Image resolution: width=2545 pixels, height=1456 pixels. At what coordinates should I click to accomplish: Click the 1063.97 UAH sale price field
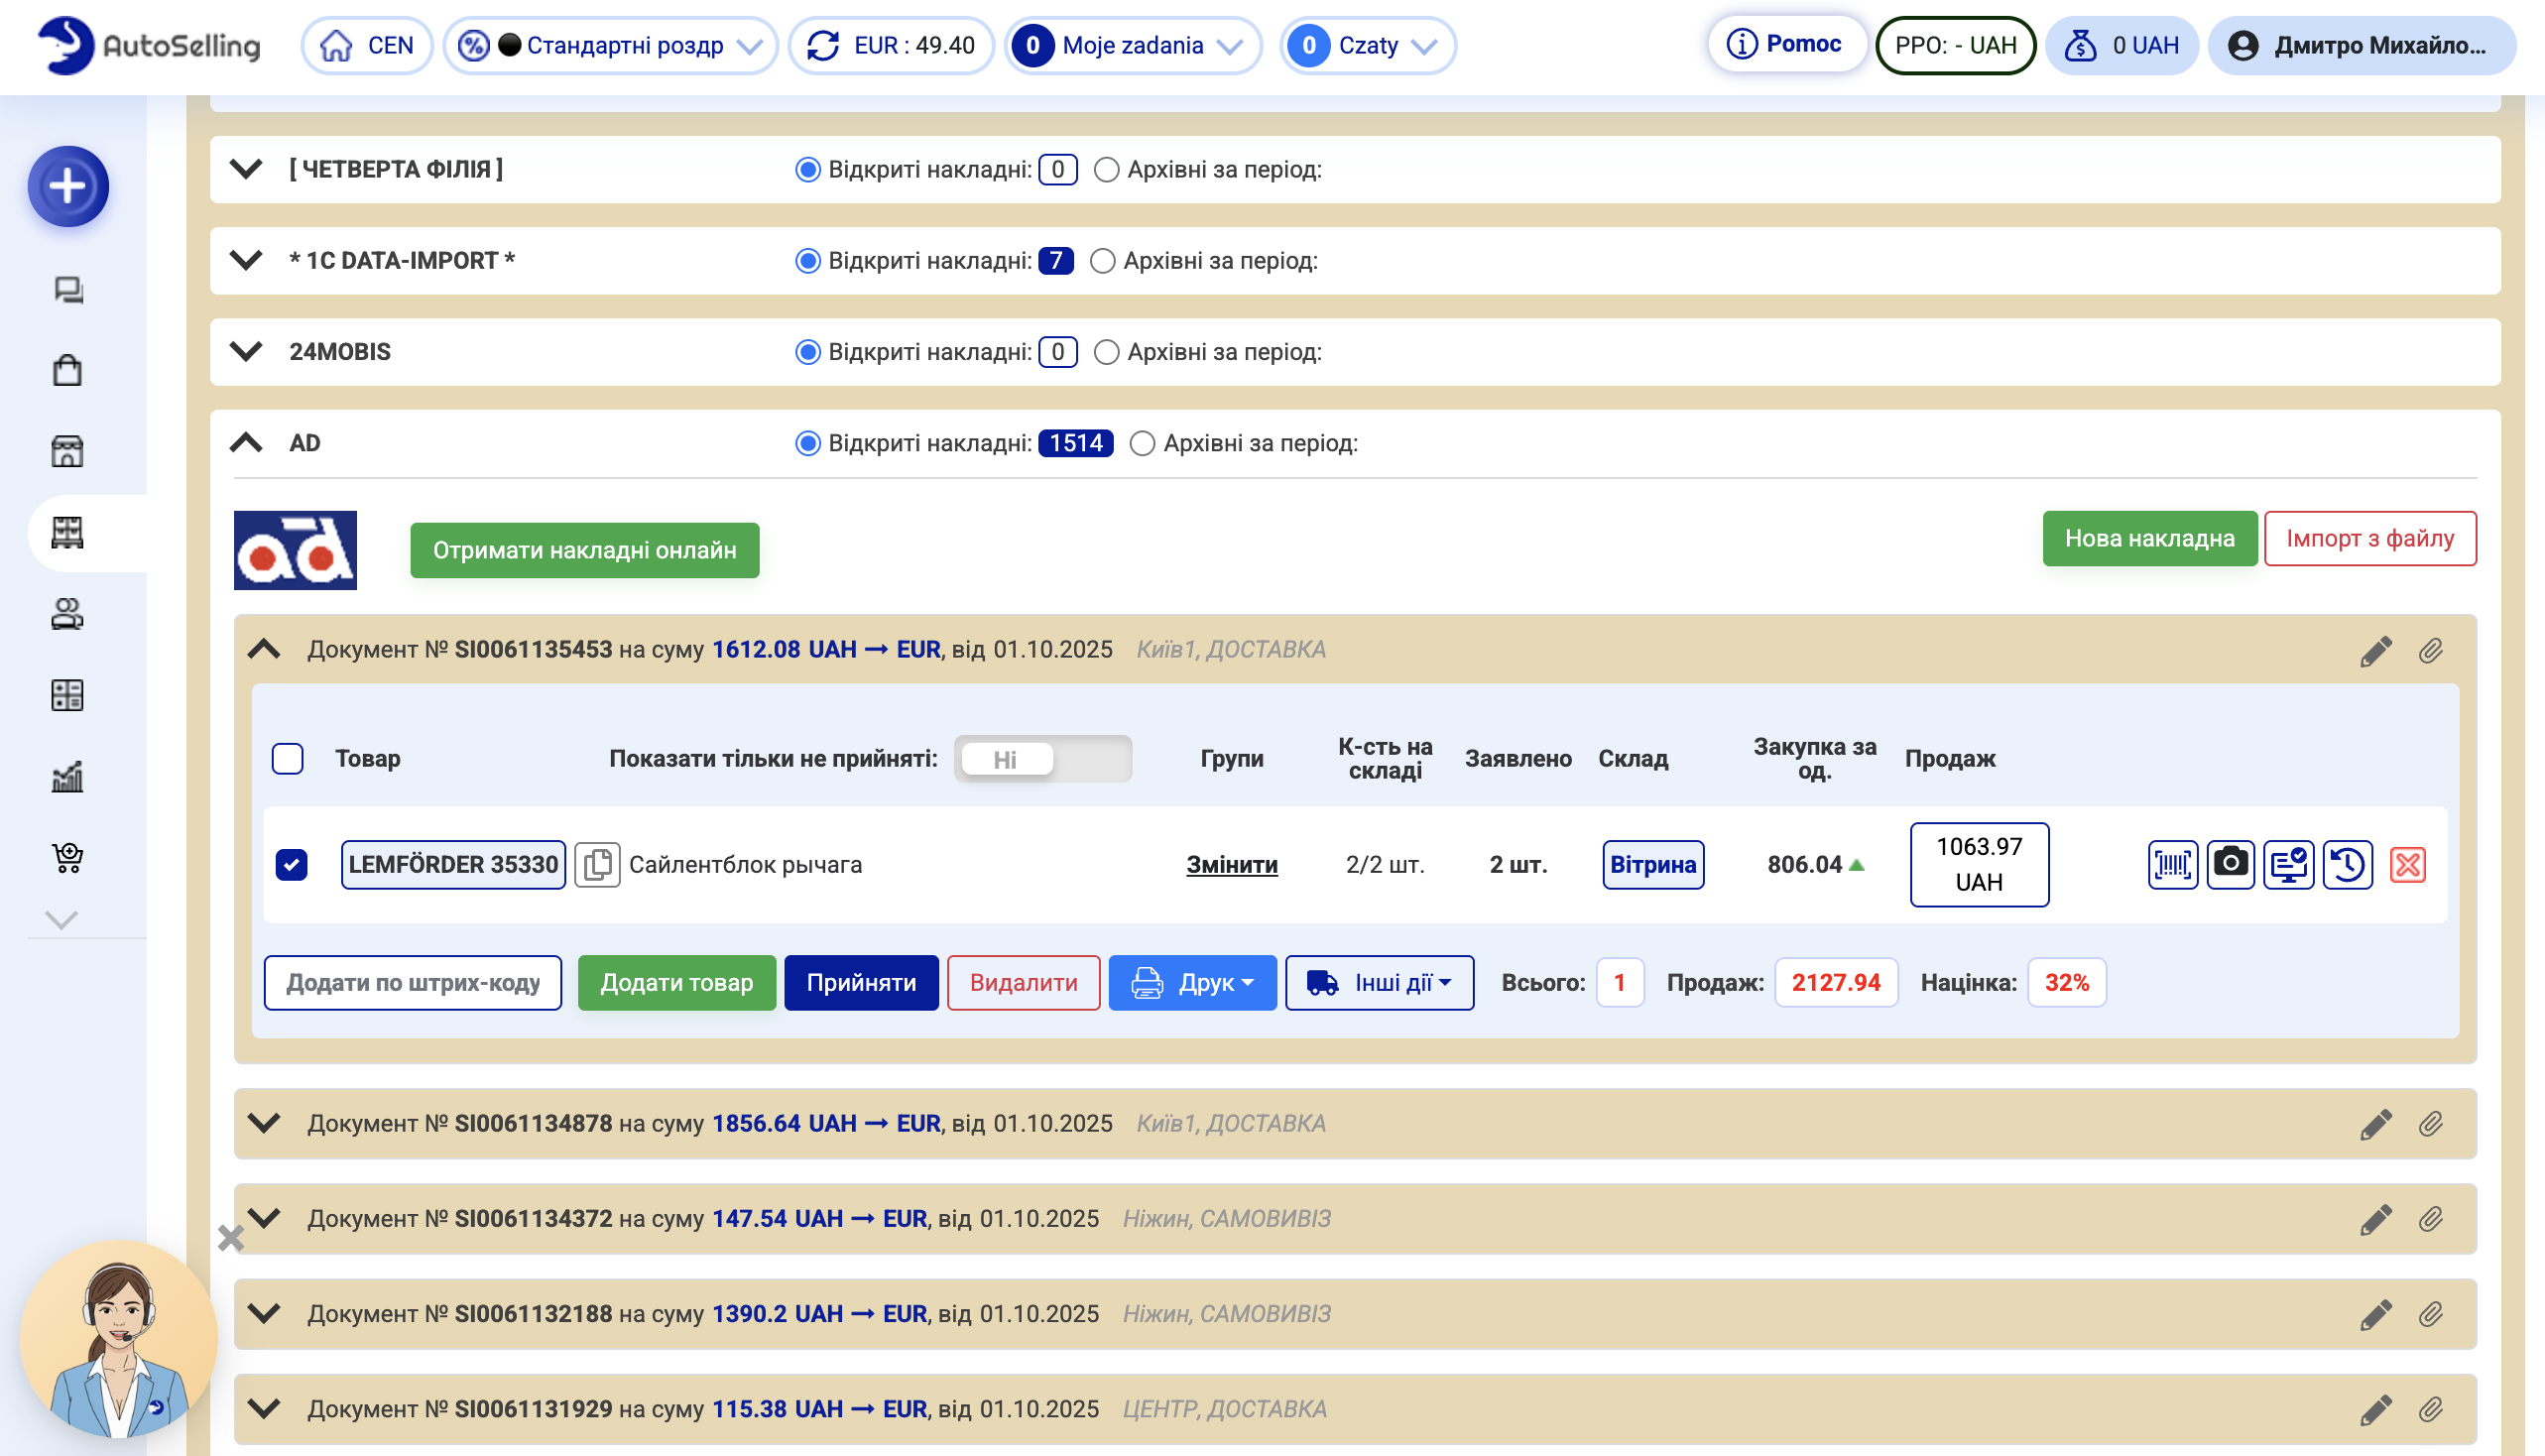[x=1978, y=865]
